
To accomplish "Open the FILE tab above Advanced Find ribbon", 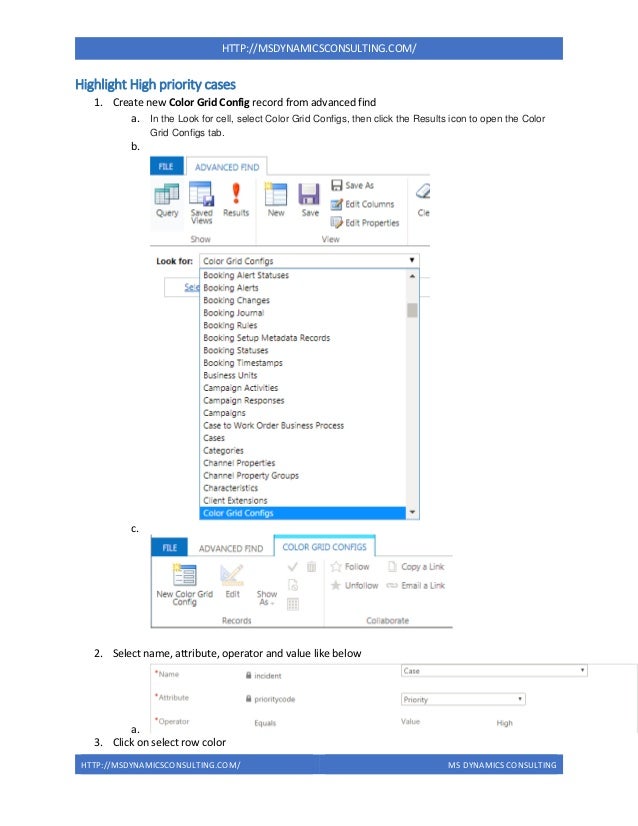I will [x=166, y=166].
